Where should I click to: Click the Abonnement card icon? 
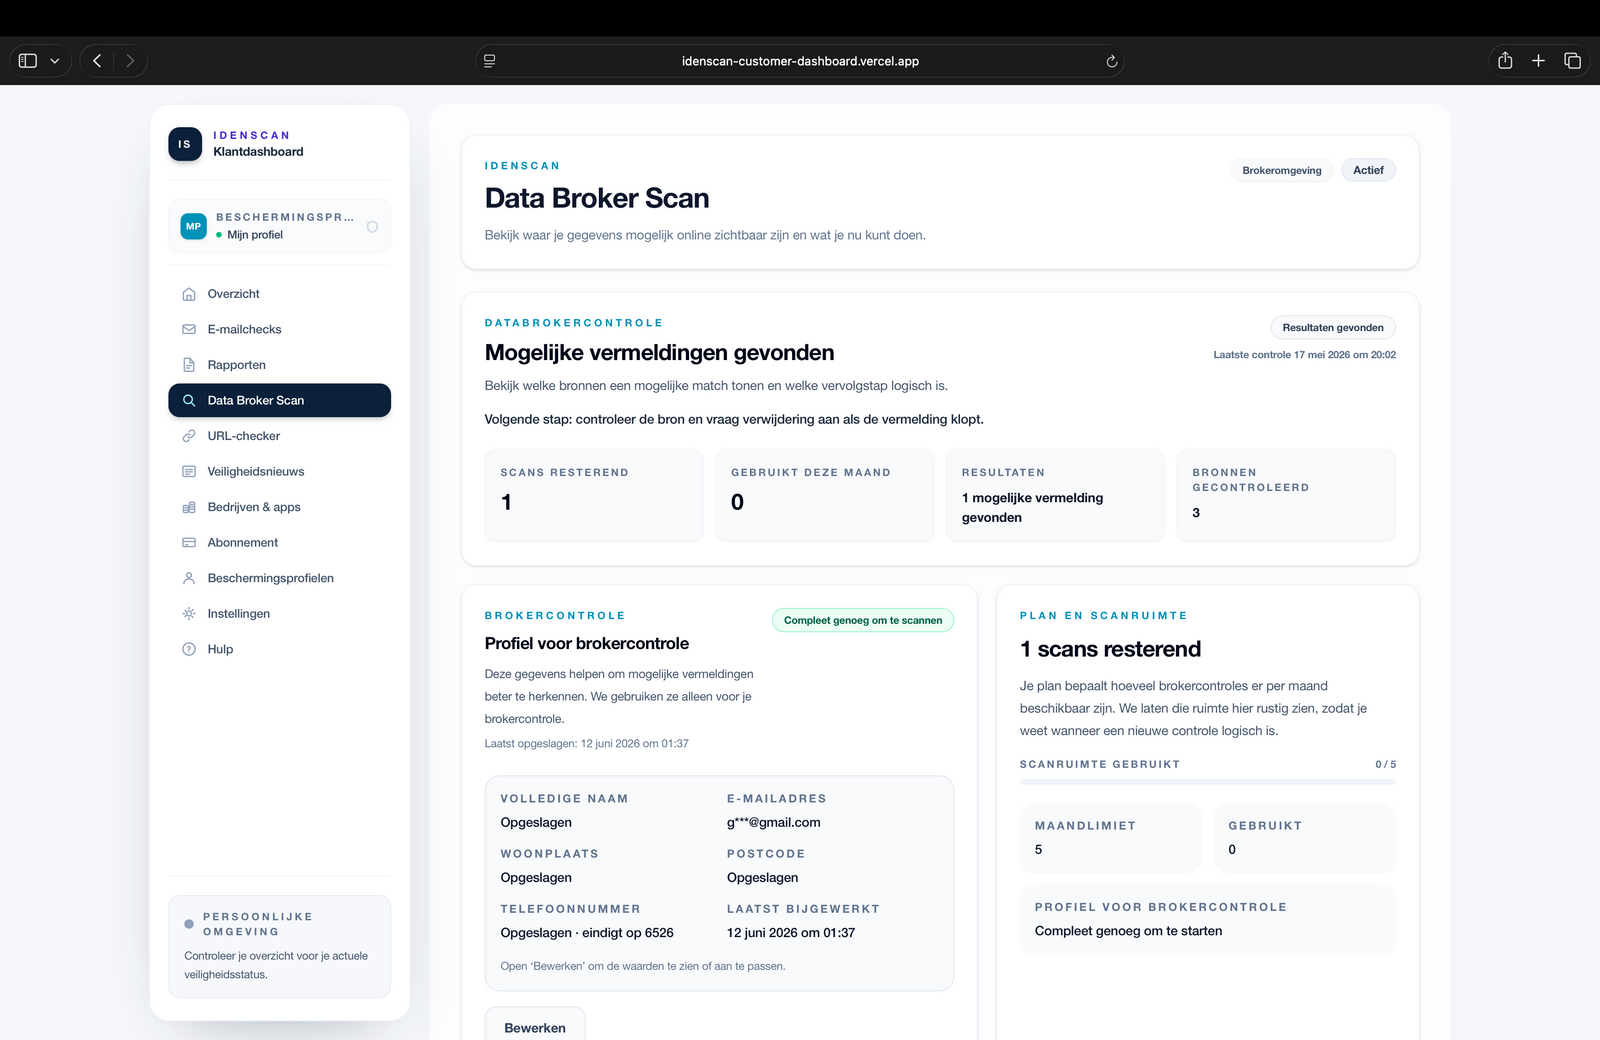(x=189, y=543)
